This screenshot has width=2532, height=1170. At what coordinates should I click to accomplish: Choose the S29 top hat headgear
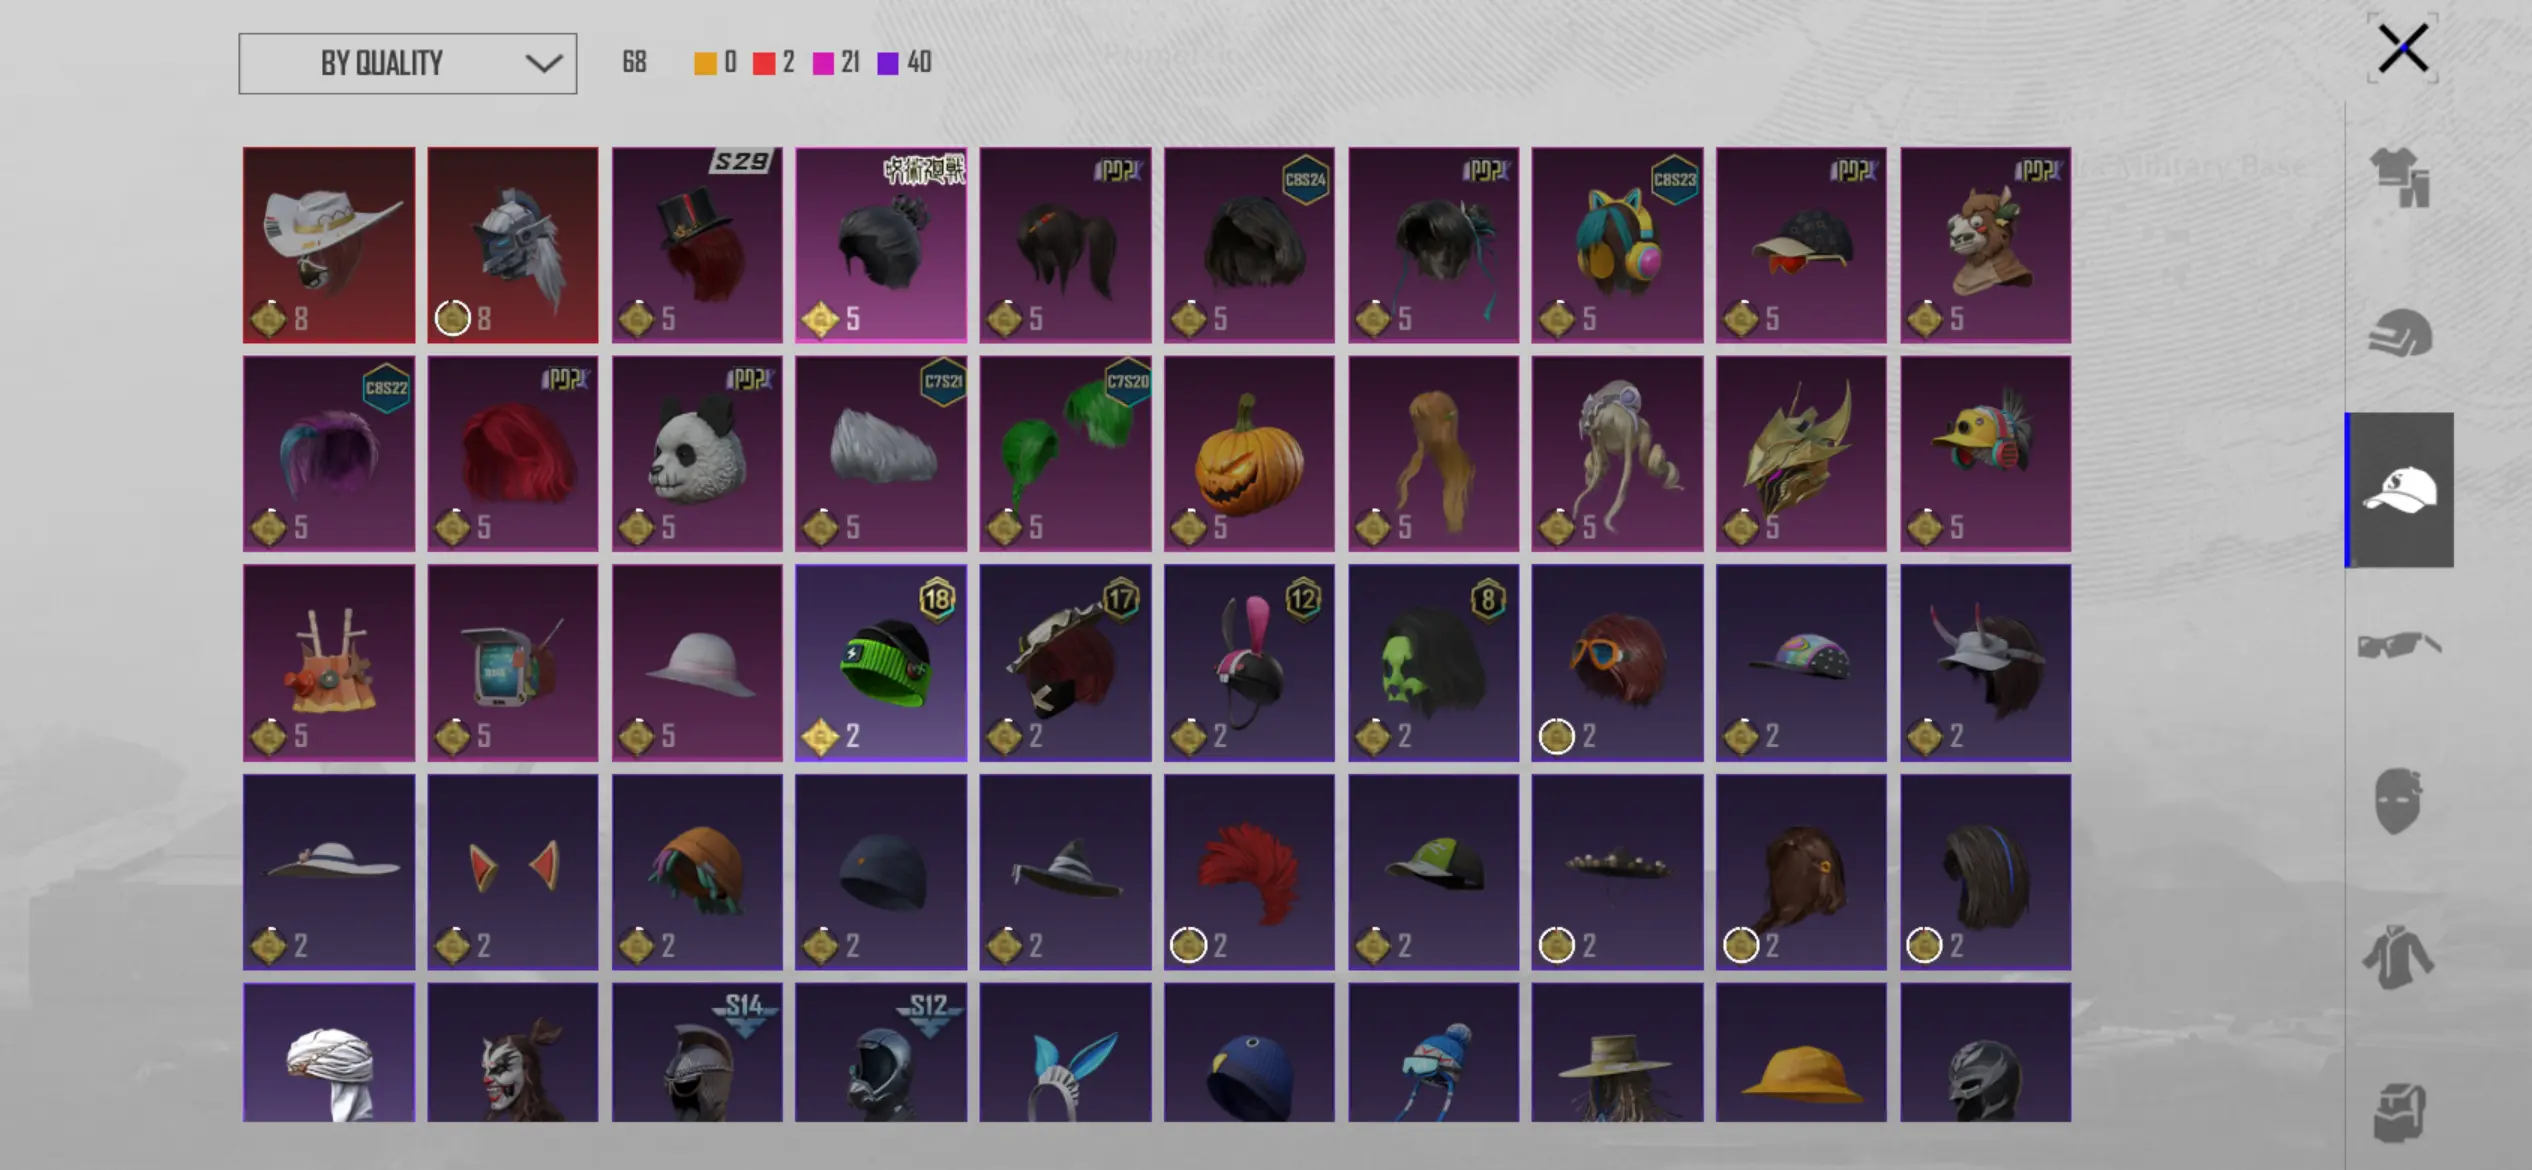pyautogui.click(x=697, y=245)
